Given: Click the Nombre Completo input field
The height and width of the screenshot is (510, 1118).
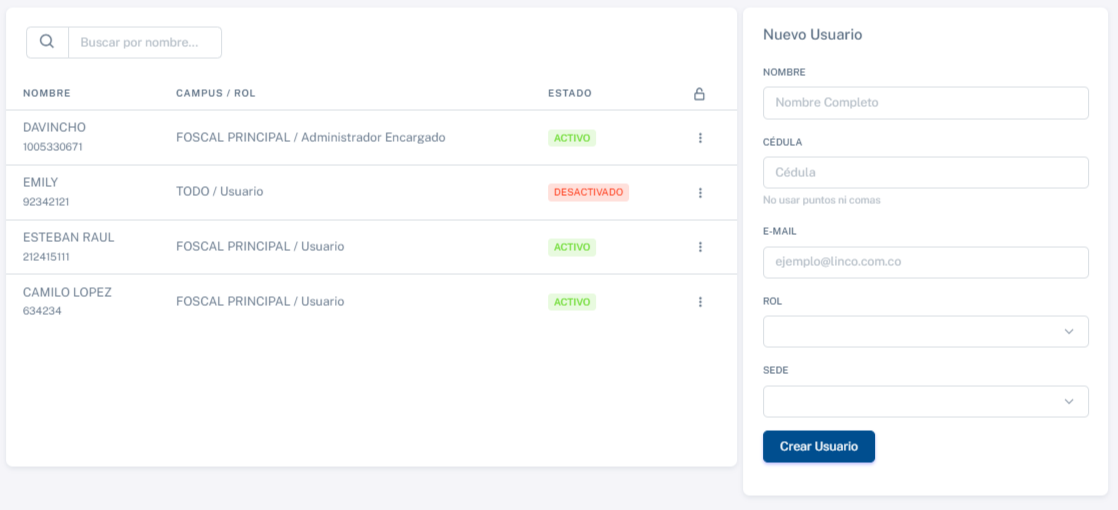Looking at the screenshot, I should click(925, 103).
